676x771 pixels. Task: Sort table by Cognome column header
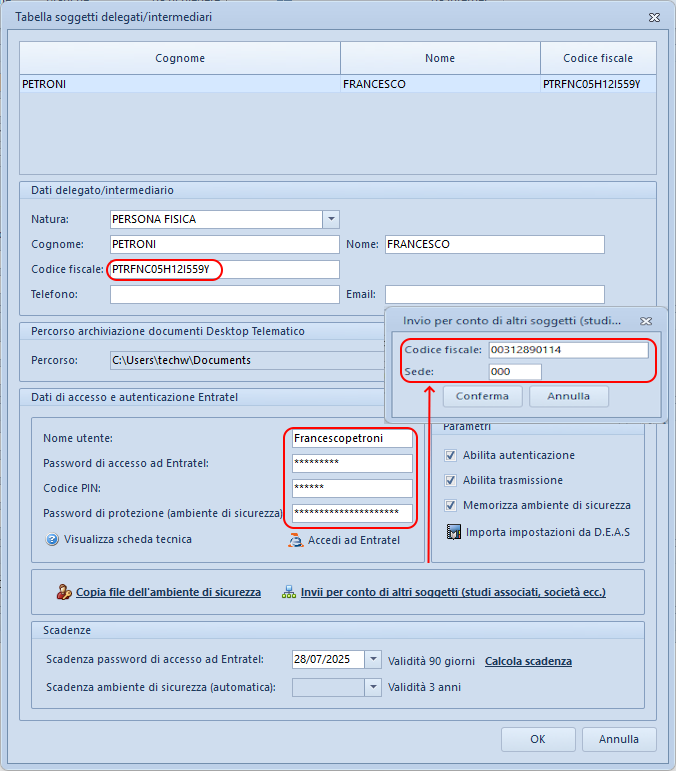[180, 58]
